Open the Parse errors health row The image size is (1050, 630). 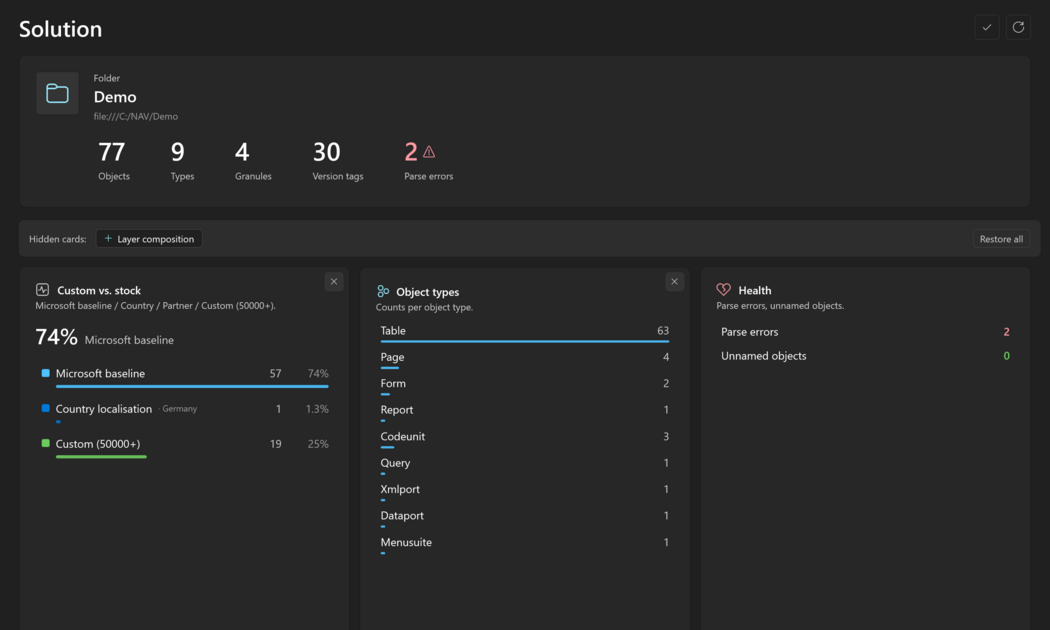click(865, 331)
